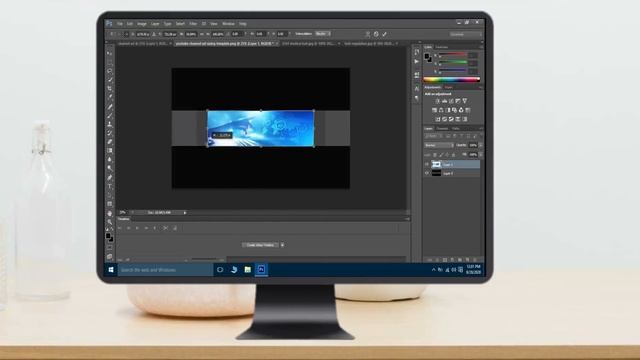Image resolution: width=640 pixels, height=360 pixels.
Task: Open the layer Fill value dropdown
Action: point(480,155)
